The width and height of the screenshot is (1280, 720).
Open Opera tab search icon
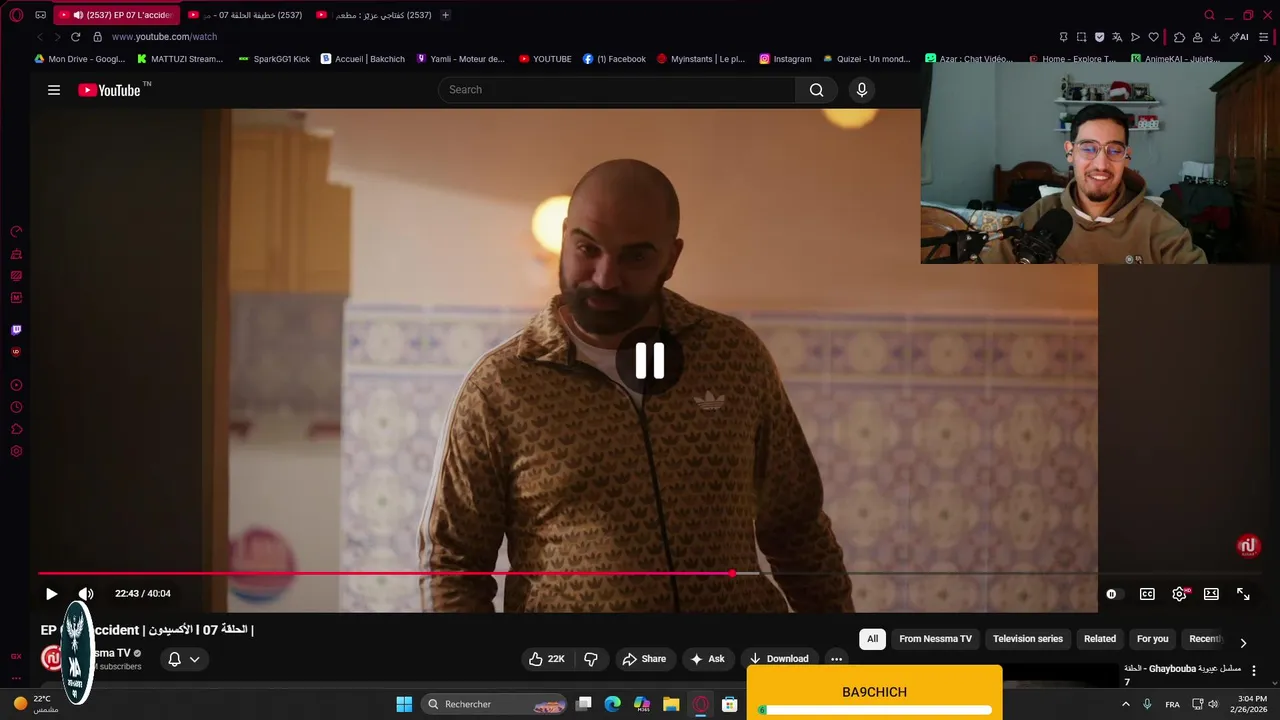[x=1209, y=15]
